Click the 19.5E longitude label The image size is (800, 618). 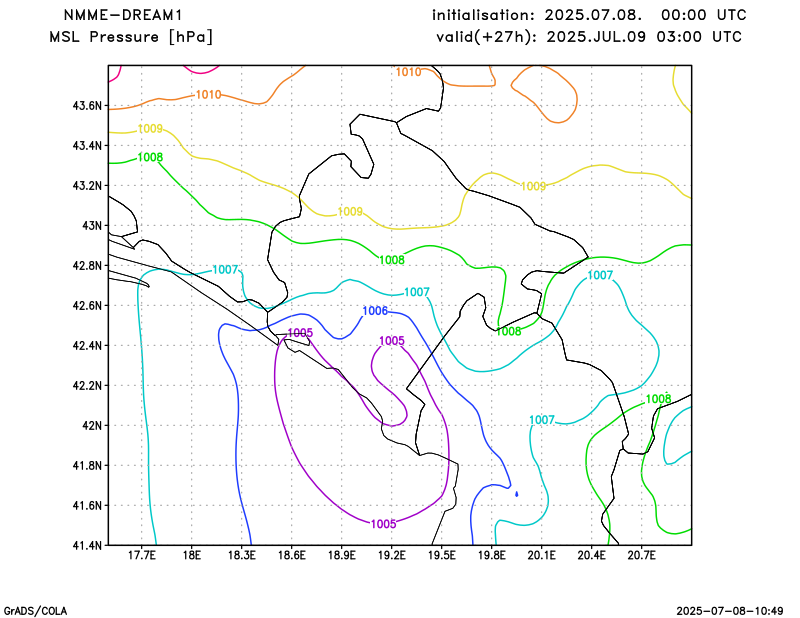pos(442,555)
